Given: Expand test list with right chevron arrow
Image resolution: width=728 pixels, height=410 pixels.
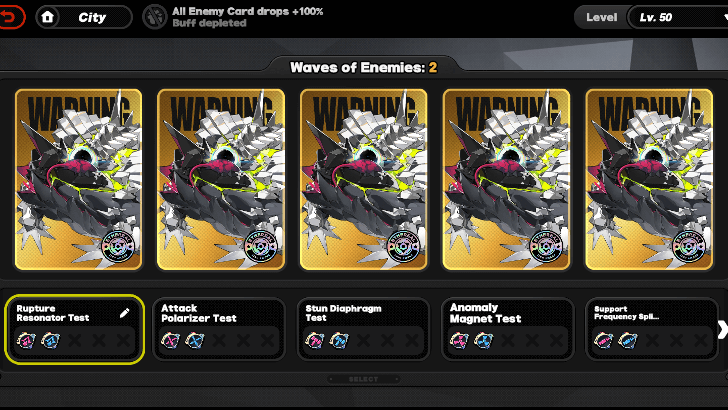Looking at the screenshot, I should coord(722,329).
